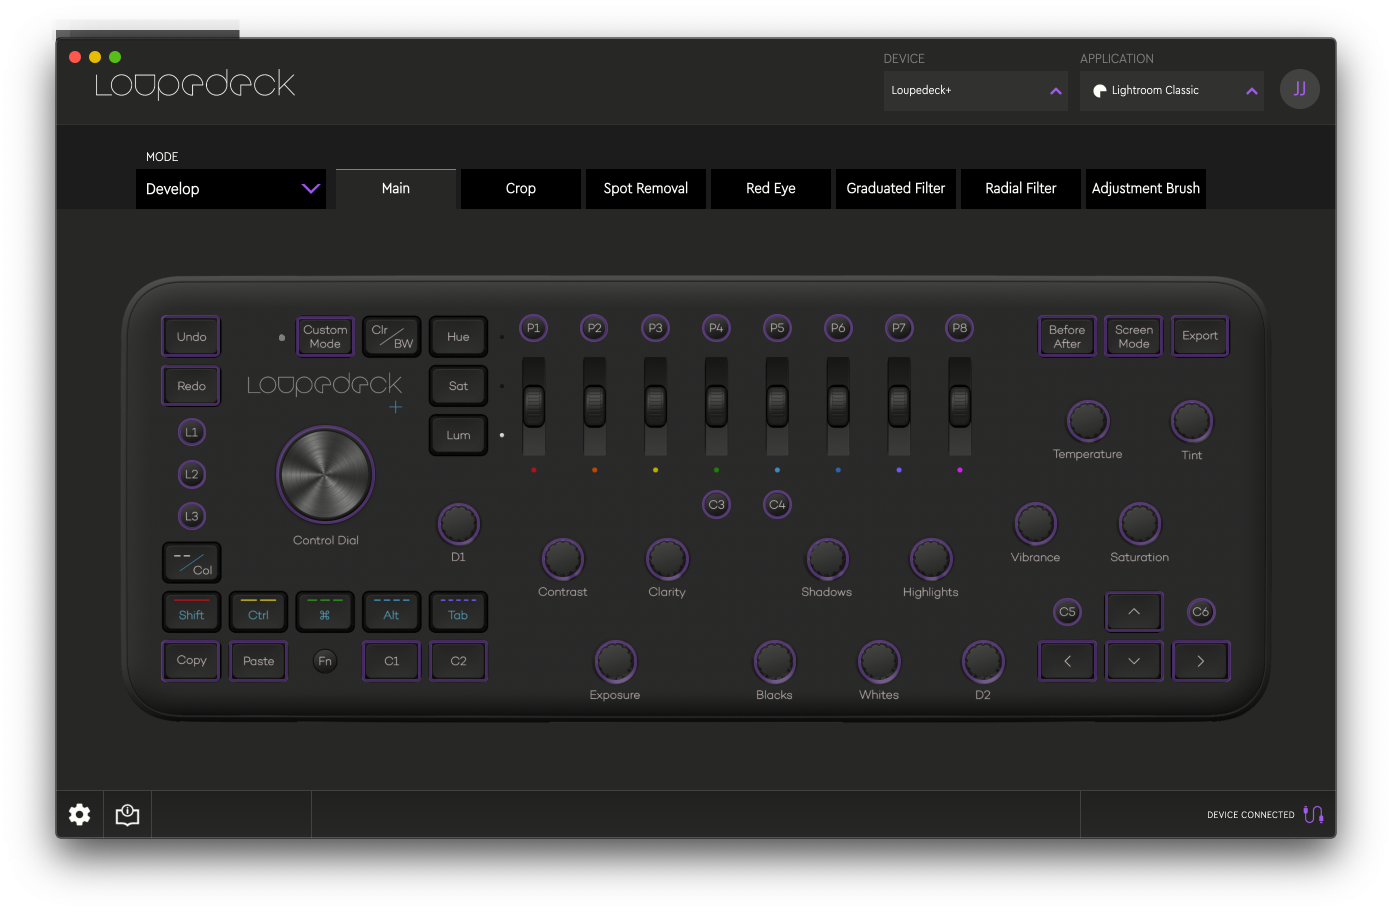Click the Fn round key
Screen dimensions: 1392x912
click(x=325, y=661)
